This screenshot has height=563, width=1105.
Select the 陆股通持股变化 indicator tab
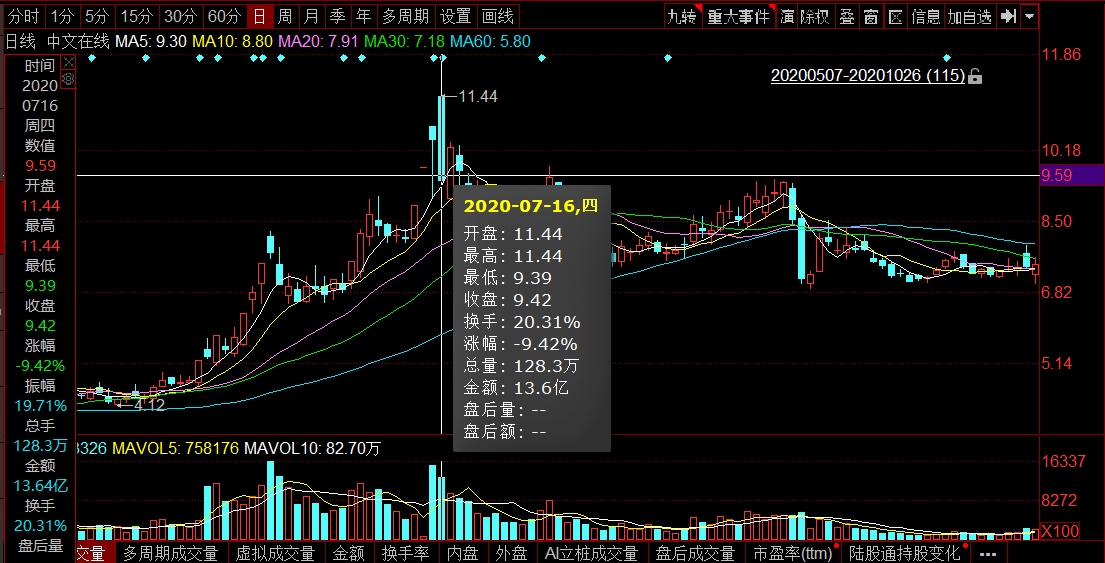coord(906,553)
